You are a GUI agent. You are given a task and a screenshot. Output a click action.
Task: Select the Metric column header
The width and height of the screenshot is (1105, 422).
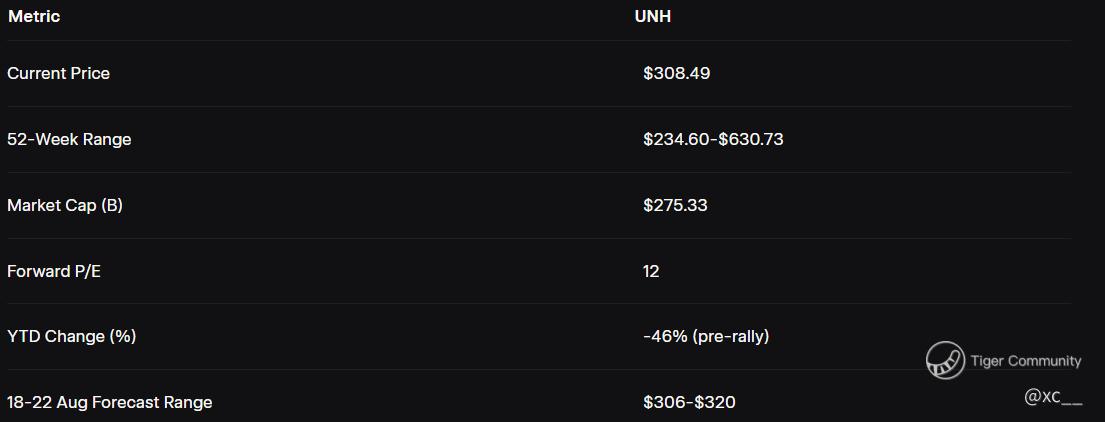click(x=34, y=16)
